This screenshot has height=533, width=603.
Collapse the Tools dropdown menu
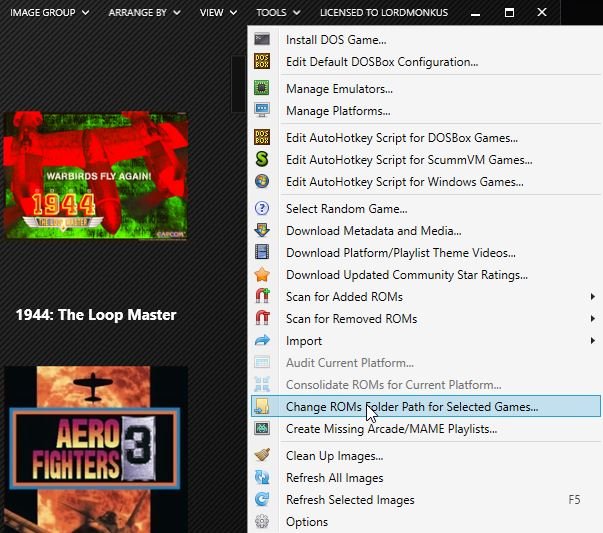[x=278, y=13]
